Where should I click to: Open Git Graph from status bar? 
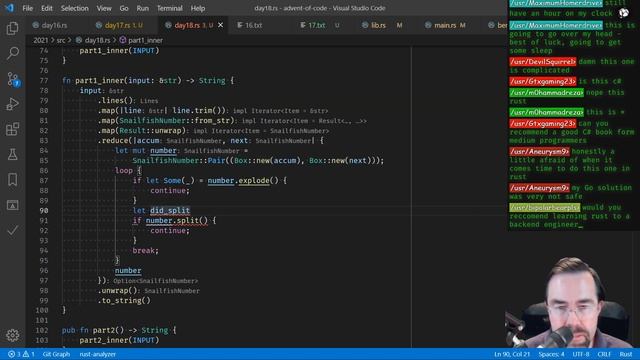[56, 354]
